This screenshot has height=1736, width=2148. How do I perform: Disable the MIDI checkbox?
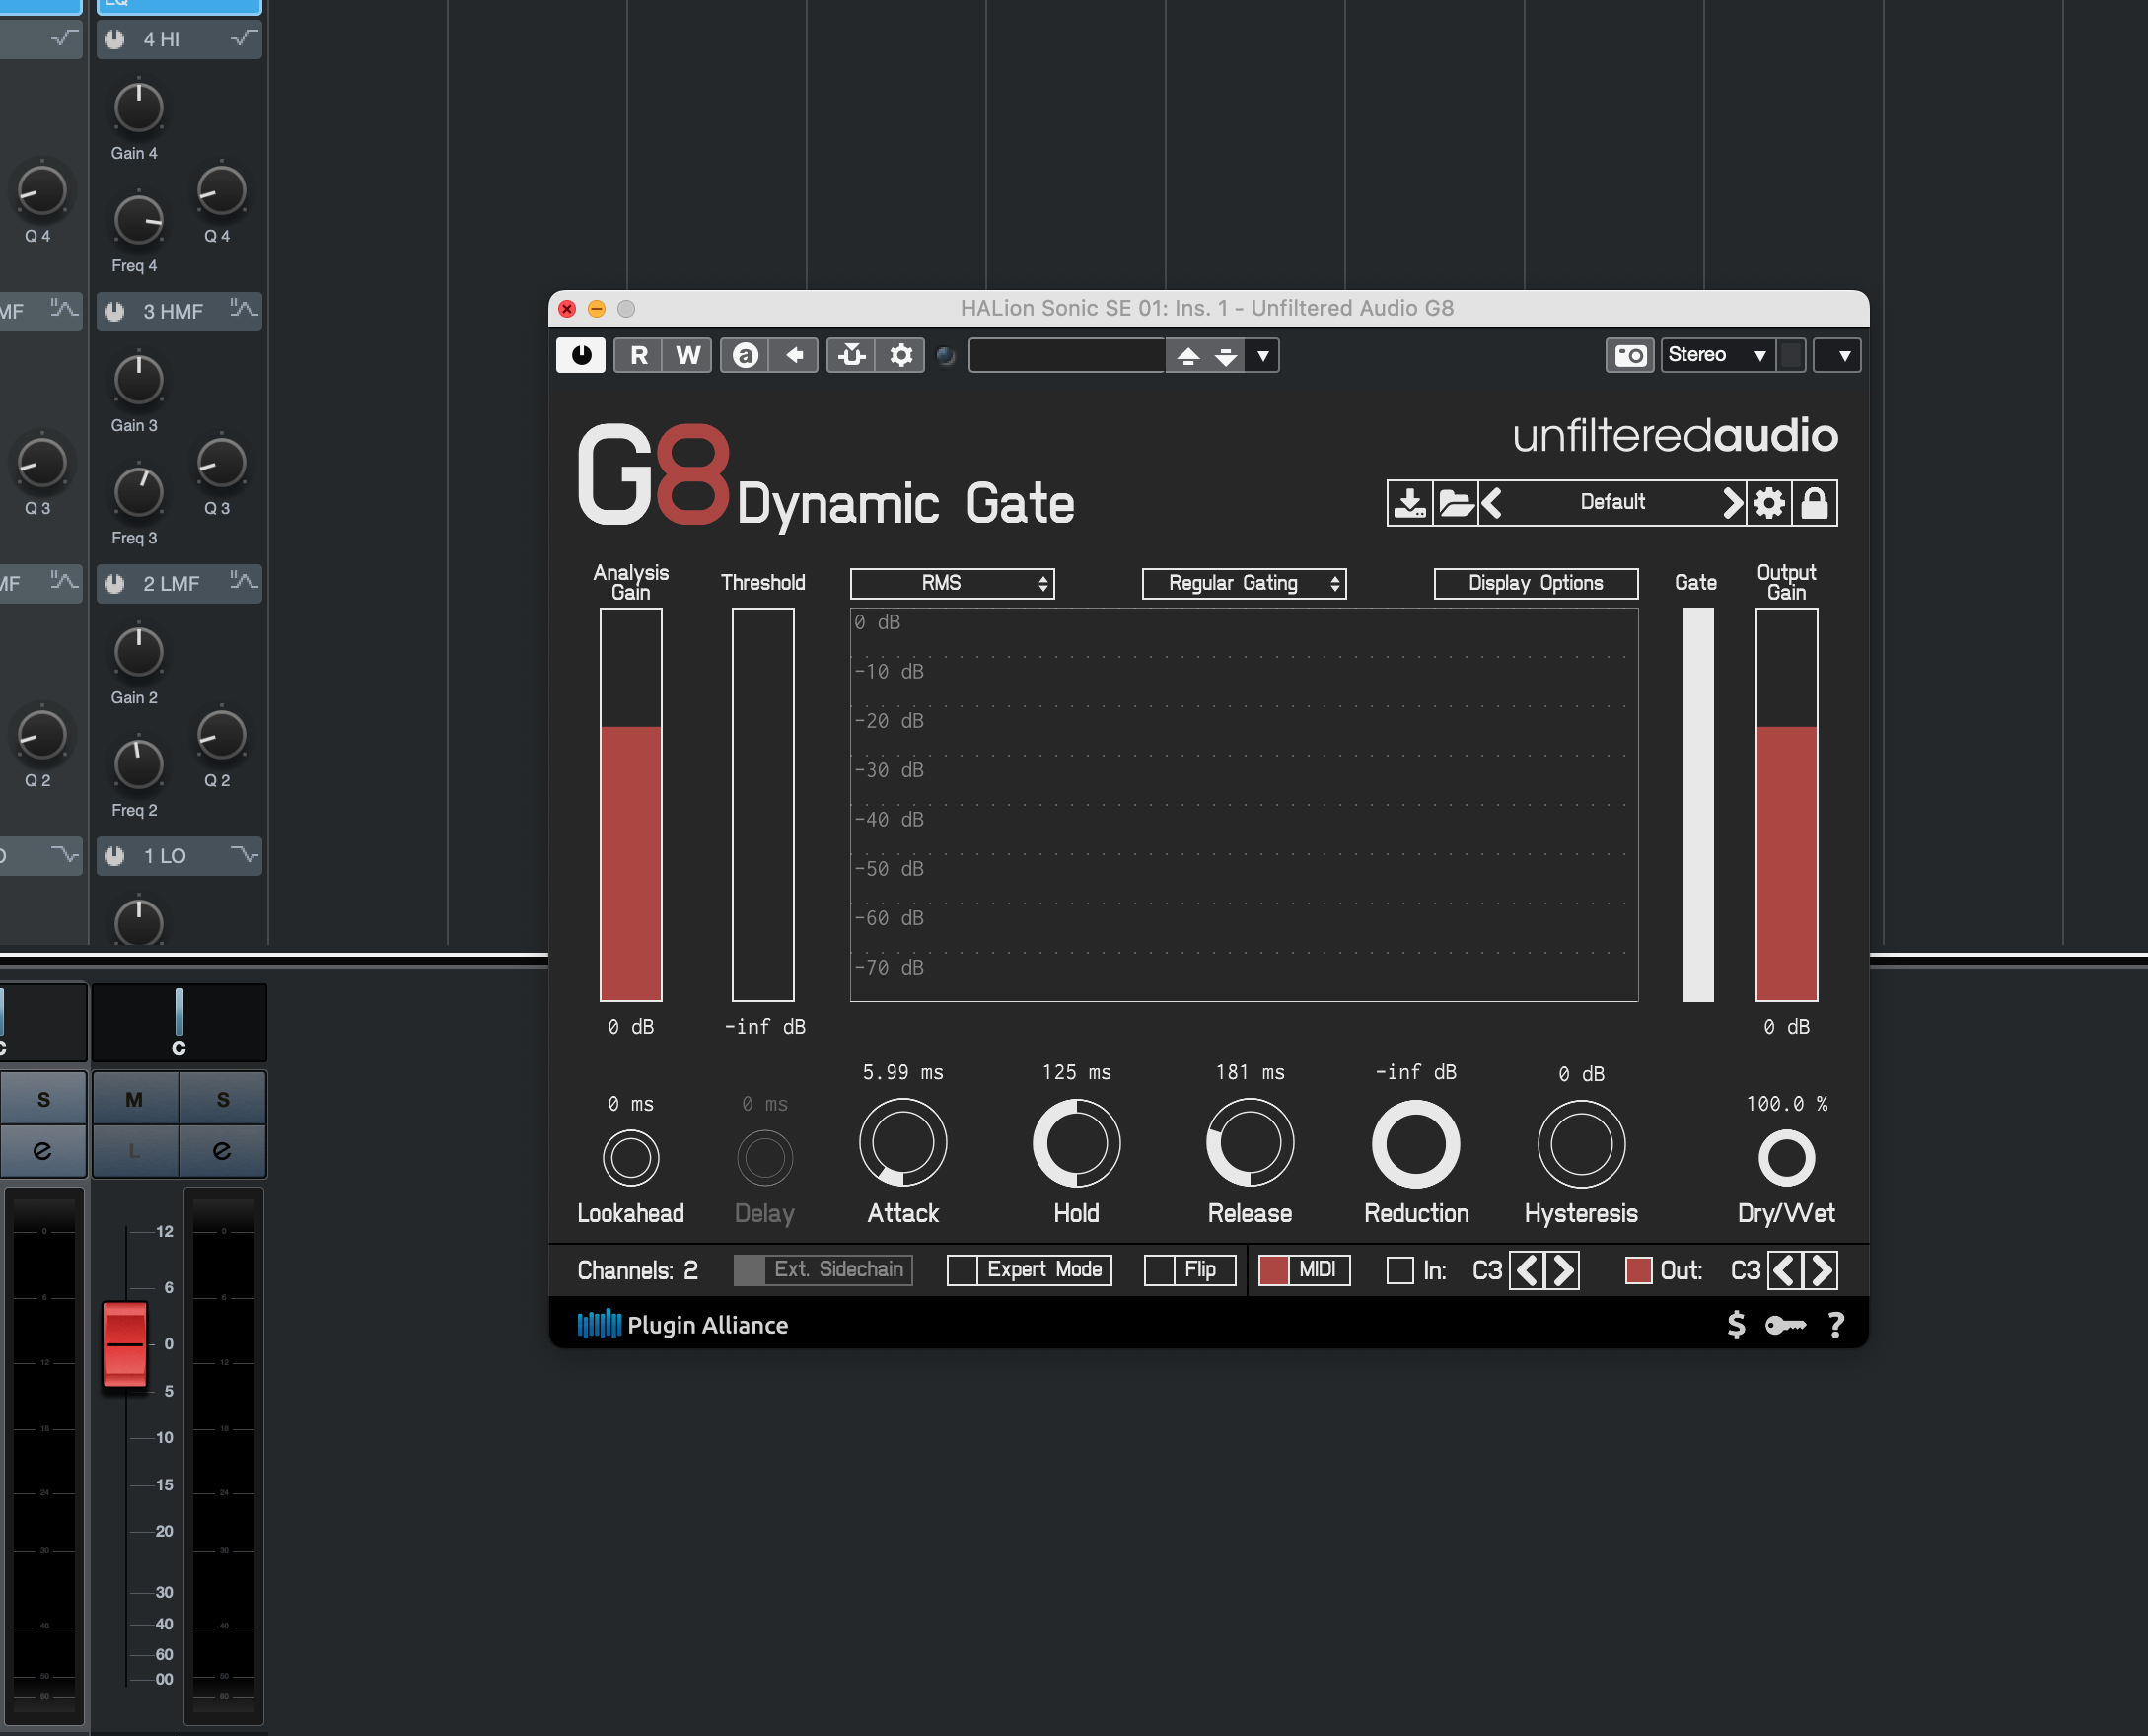[x=1273, y=1270]
